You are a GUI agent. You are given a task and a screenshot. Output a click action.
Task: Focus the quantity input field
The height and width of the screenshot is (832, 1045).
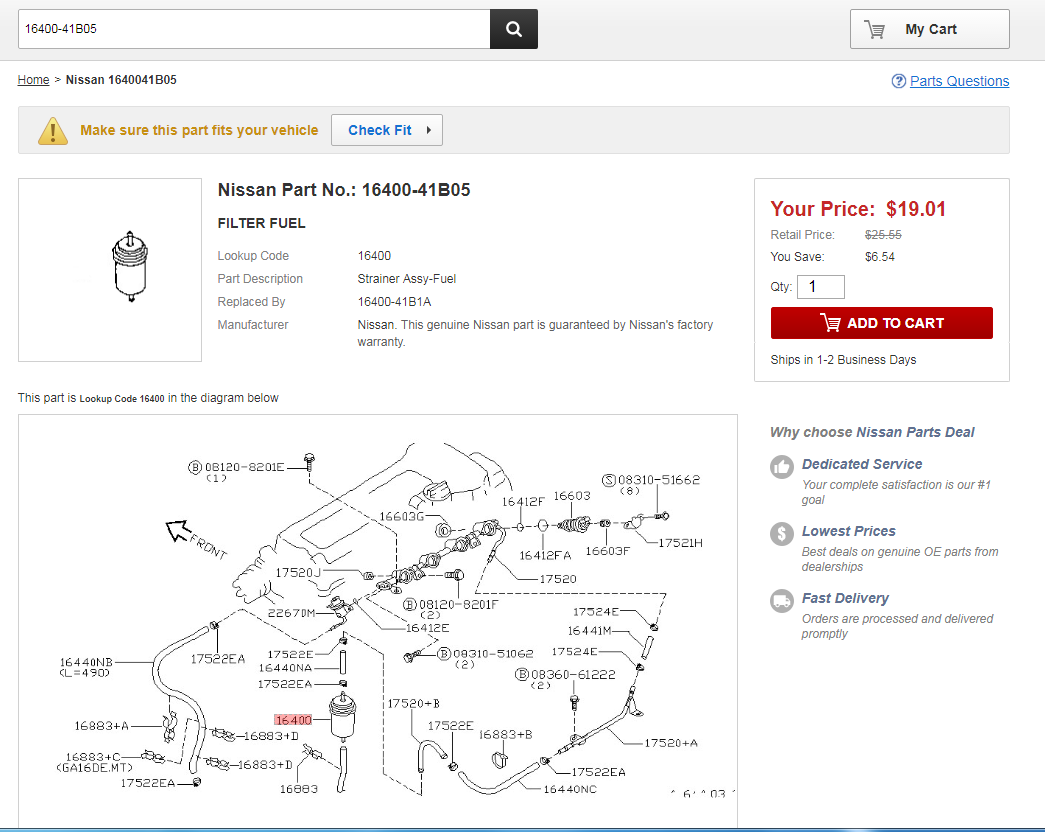[x=820, y=287]
